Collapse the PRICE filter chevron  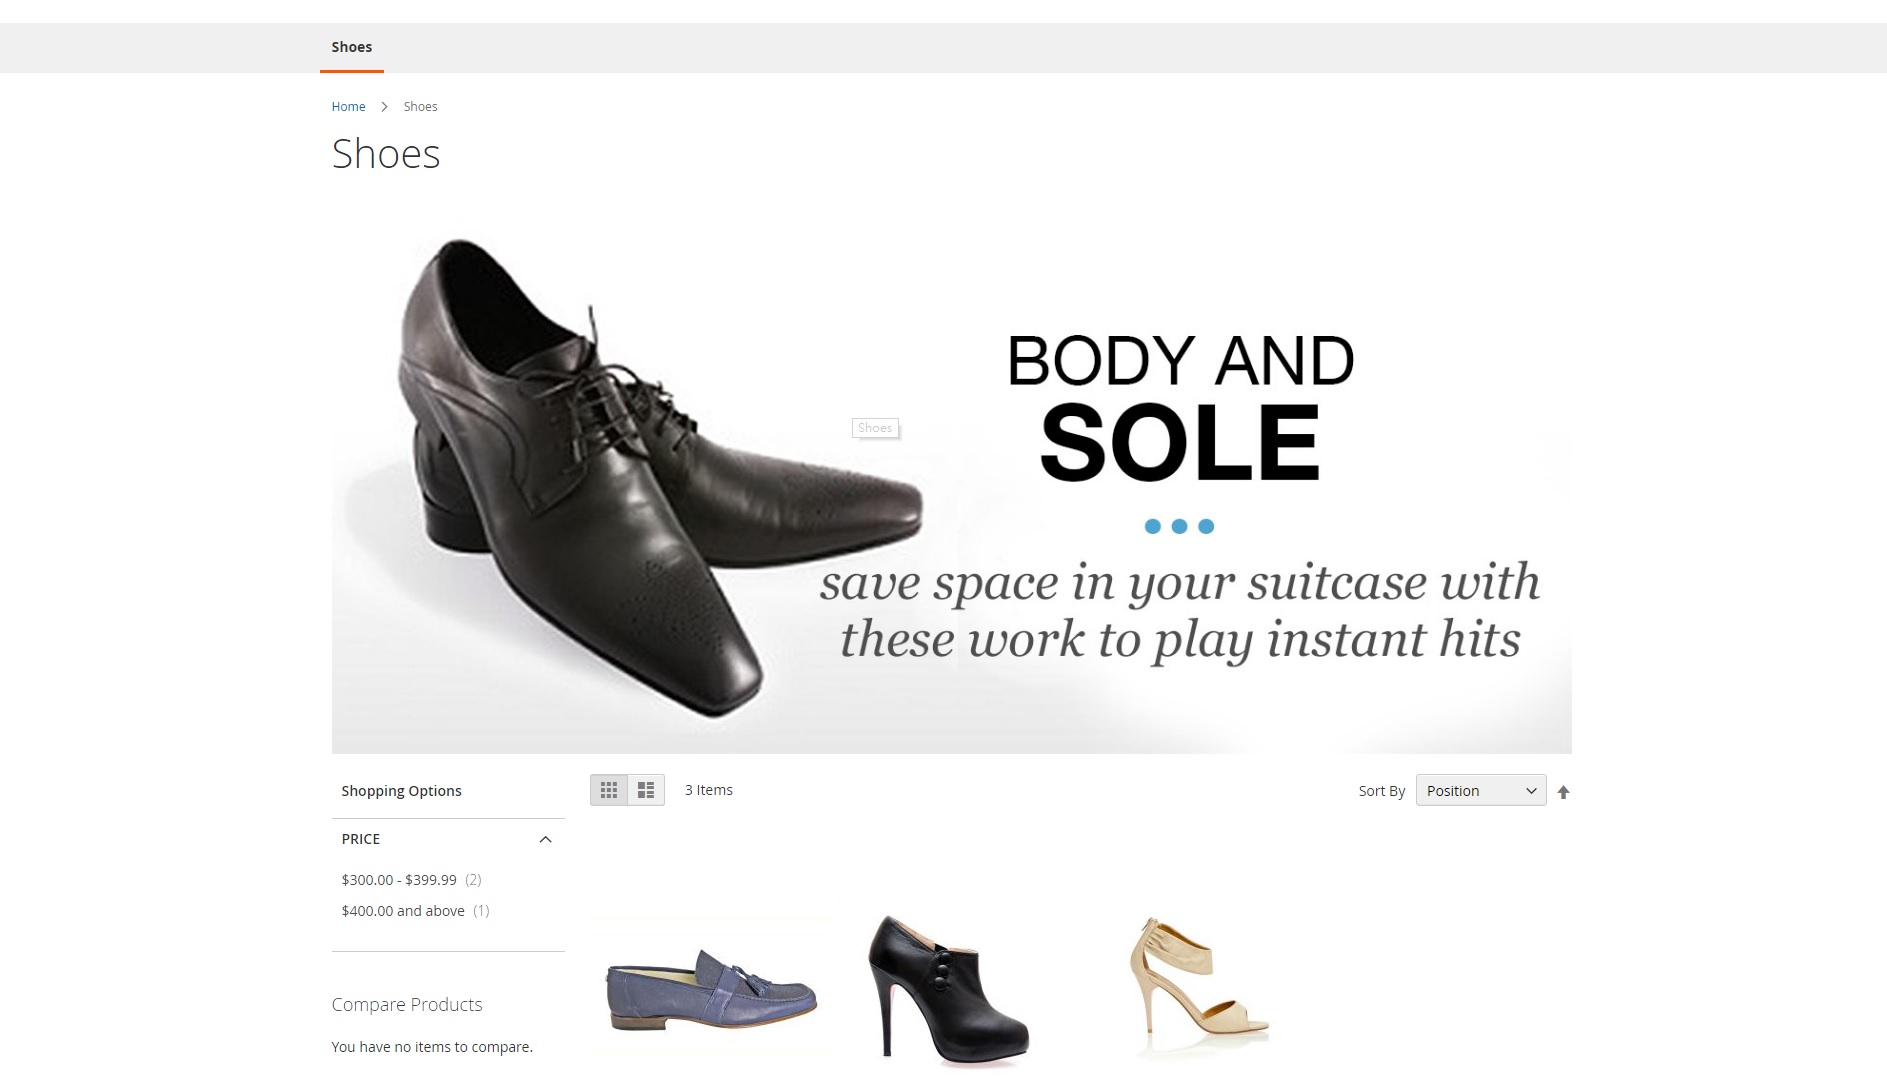(545, 839)
